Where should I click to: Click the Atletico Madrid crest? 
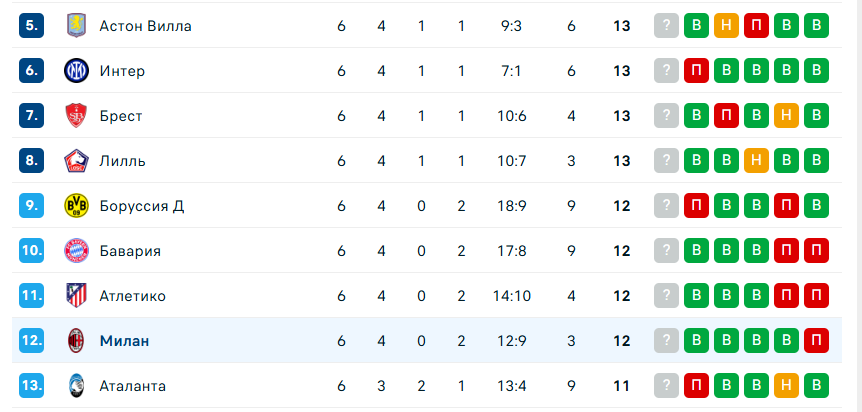(75, 296)
